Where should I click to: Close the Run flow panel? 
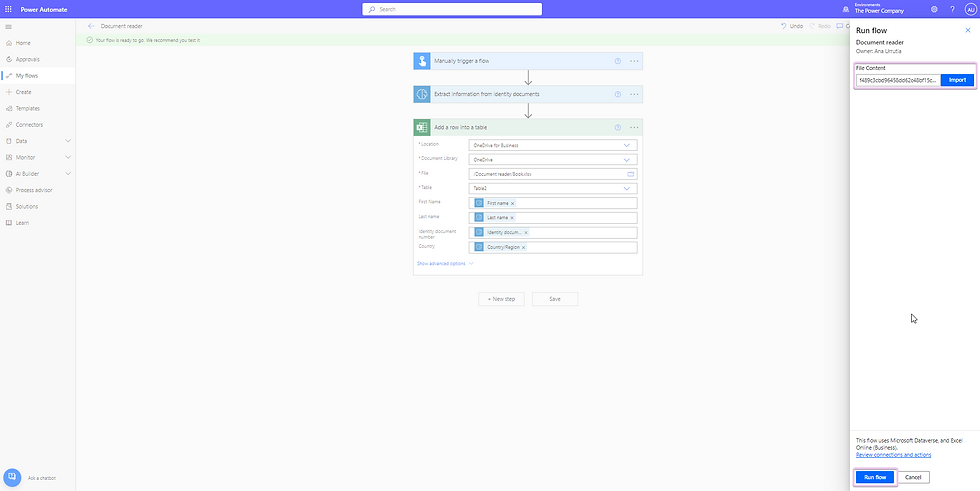point(968,30)
